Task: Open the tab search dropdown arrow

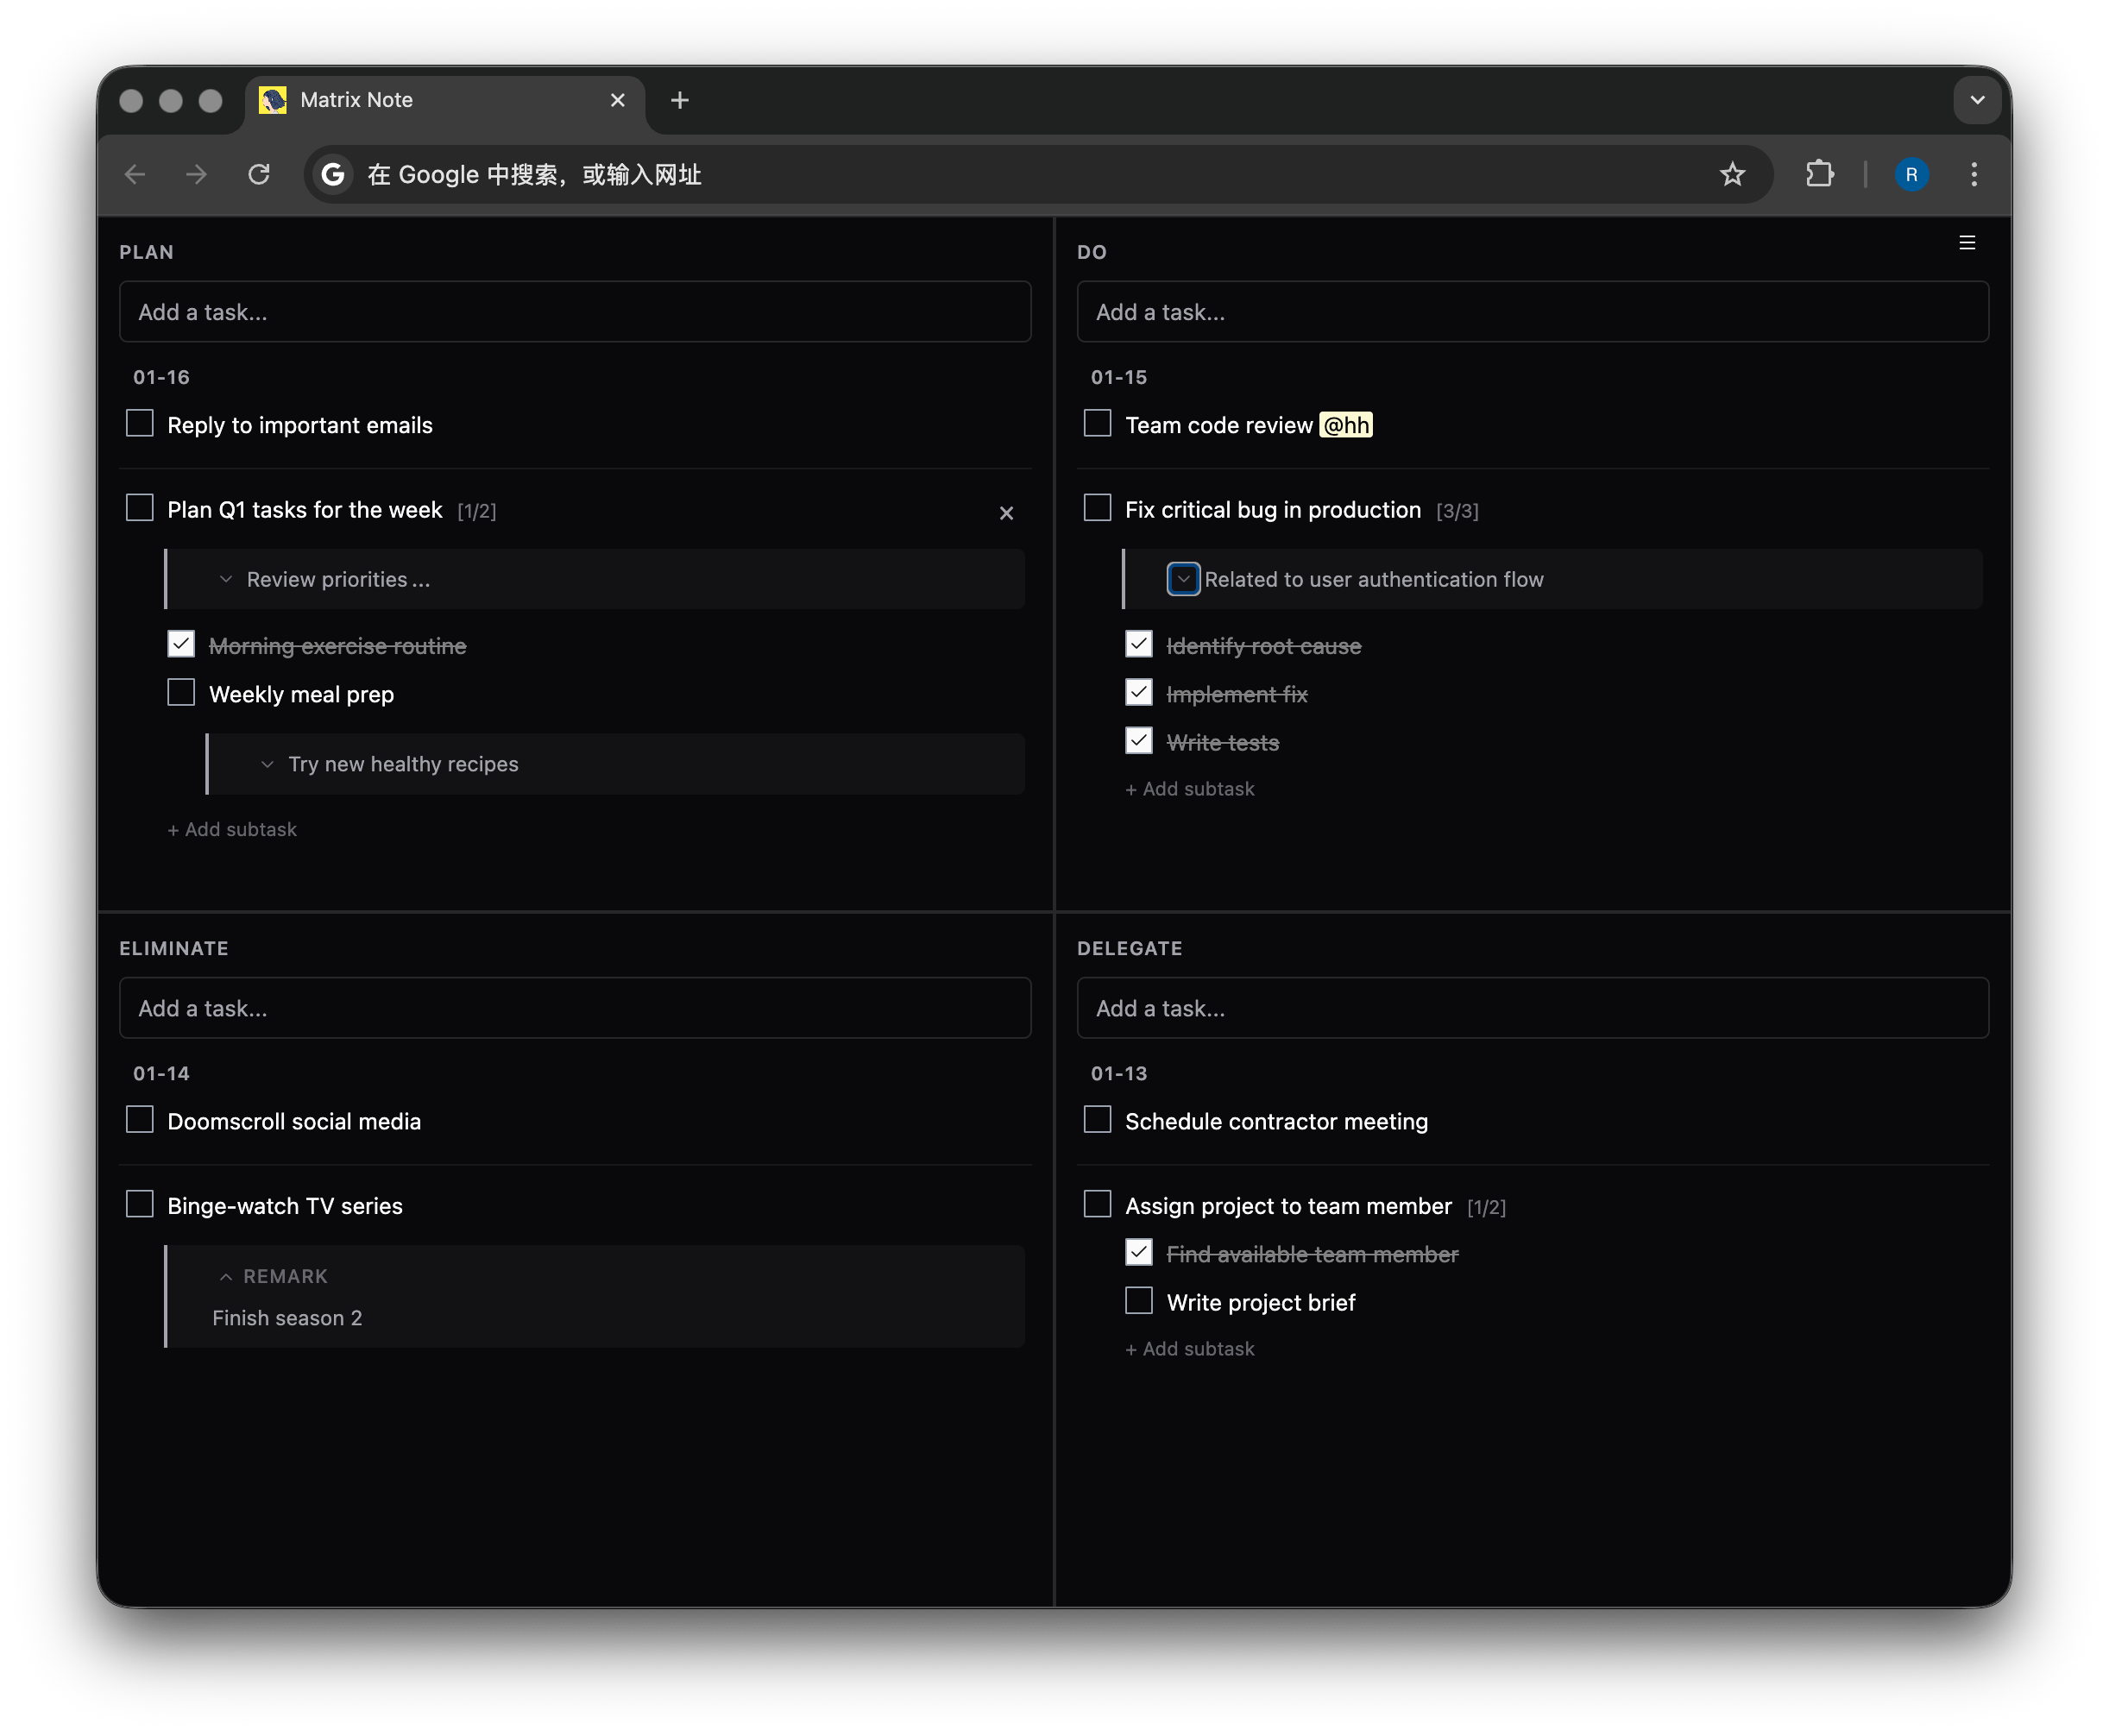Action: [1976, 100]
